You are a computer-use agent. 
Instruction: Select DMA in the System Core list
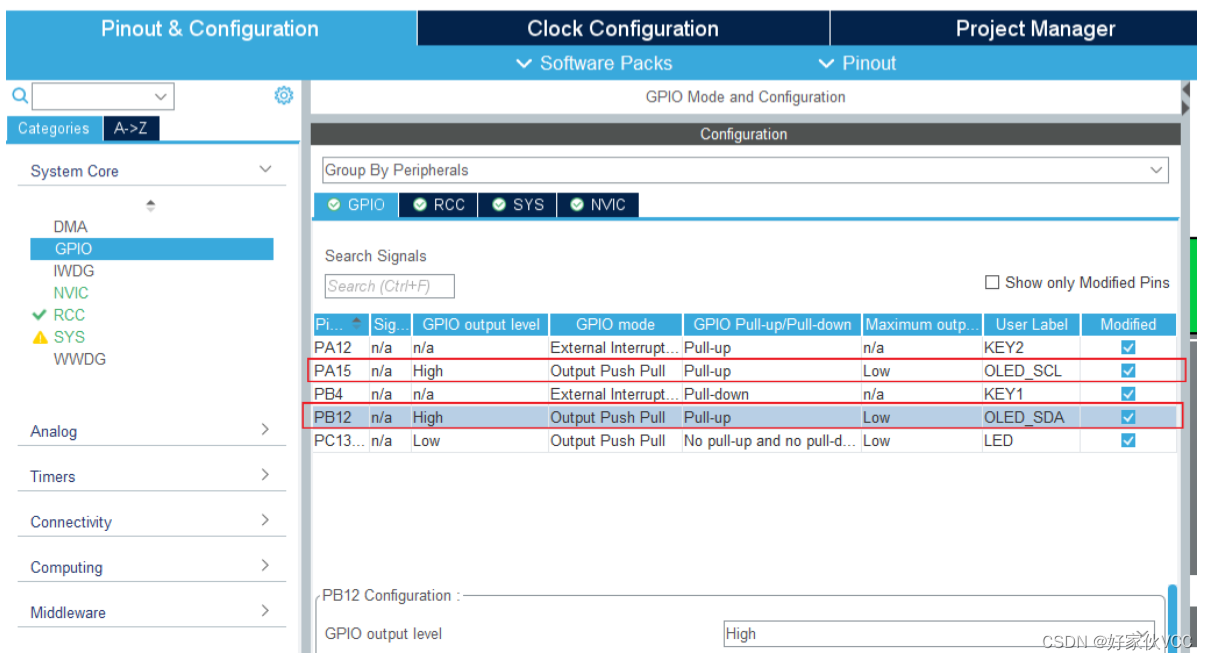[70, 227]
